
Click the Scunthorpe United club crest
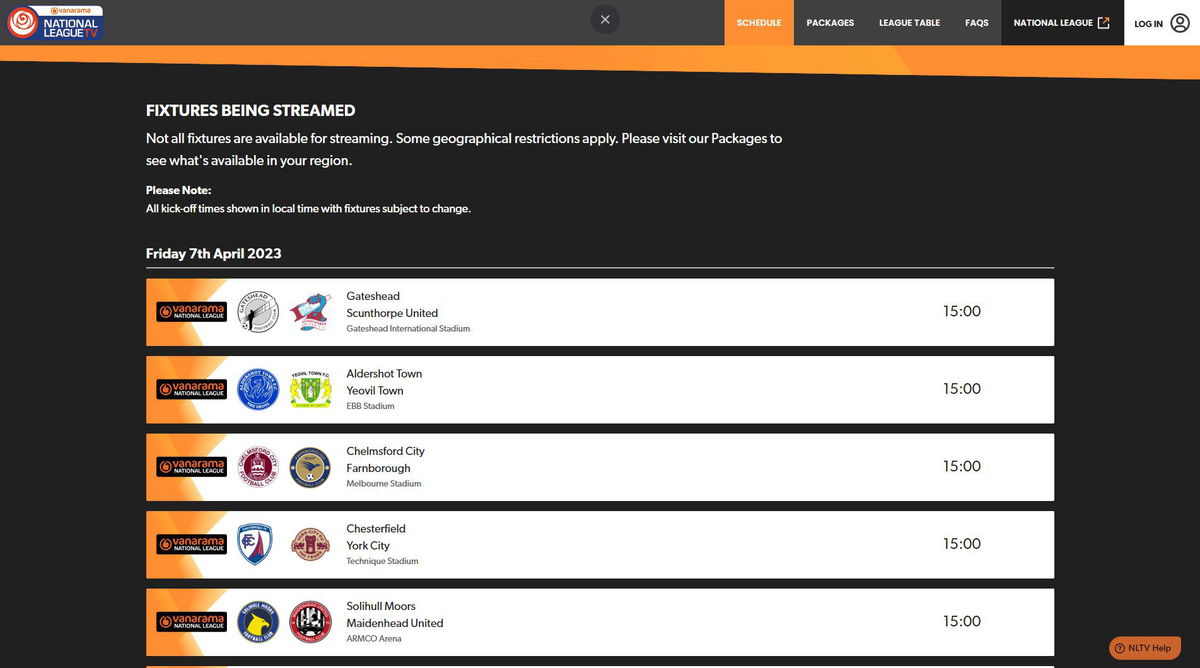(310, 312)
